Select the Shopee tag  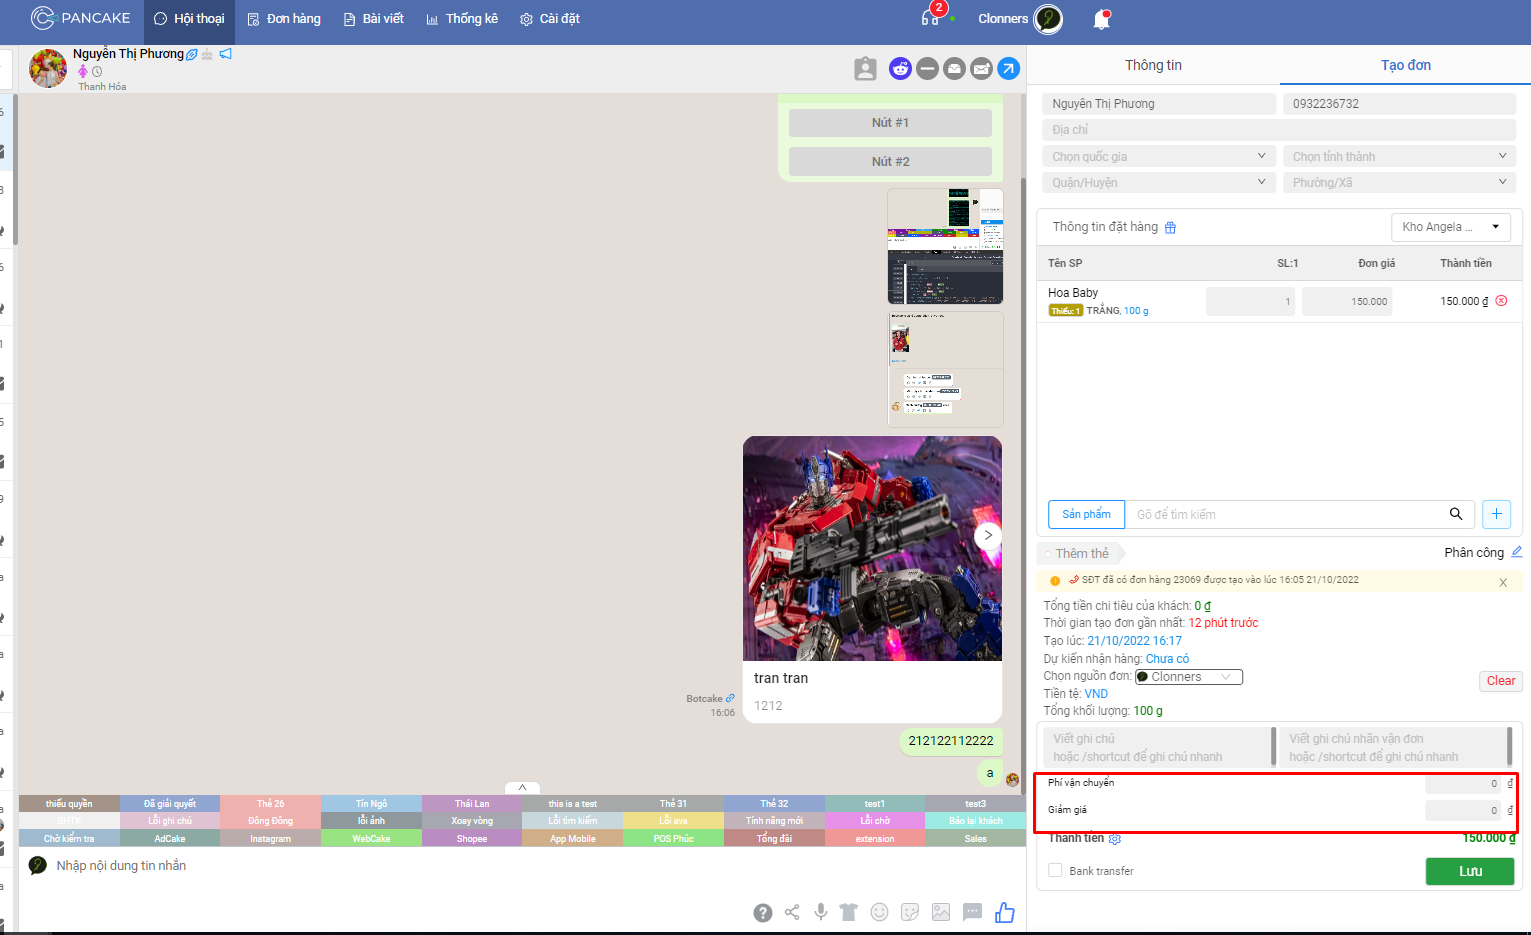[x=472, y=838]
